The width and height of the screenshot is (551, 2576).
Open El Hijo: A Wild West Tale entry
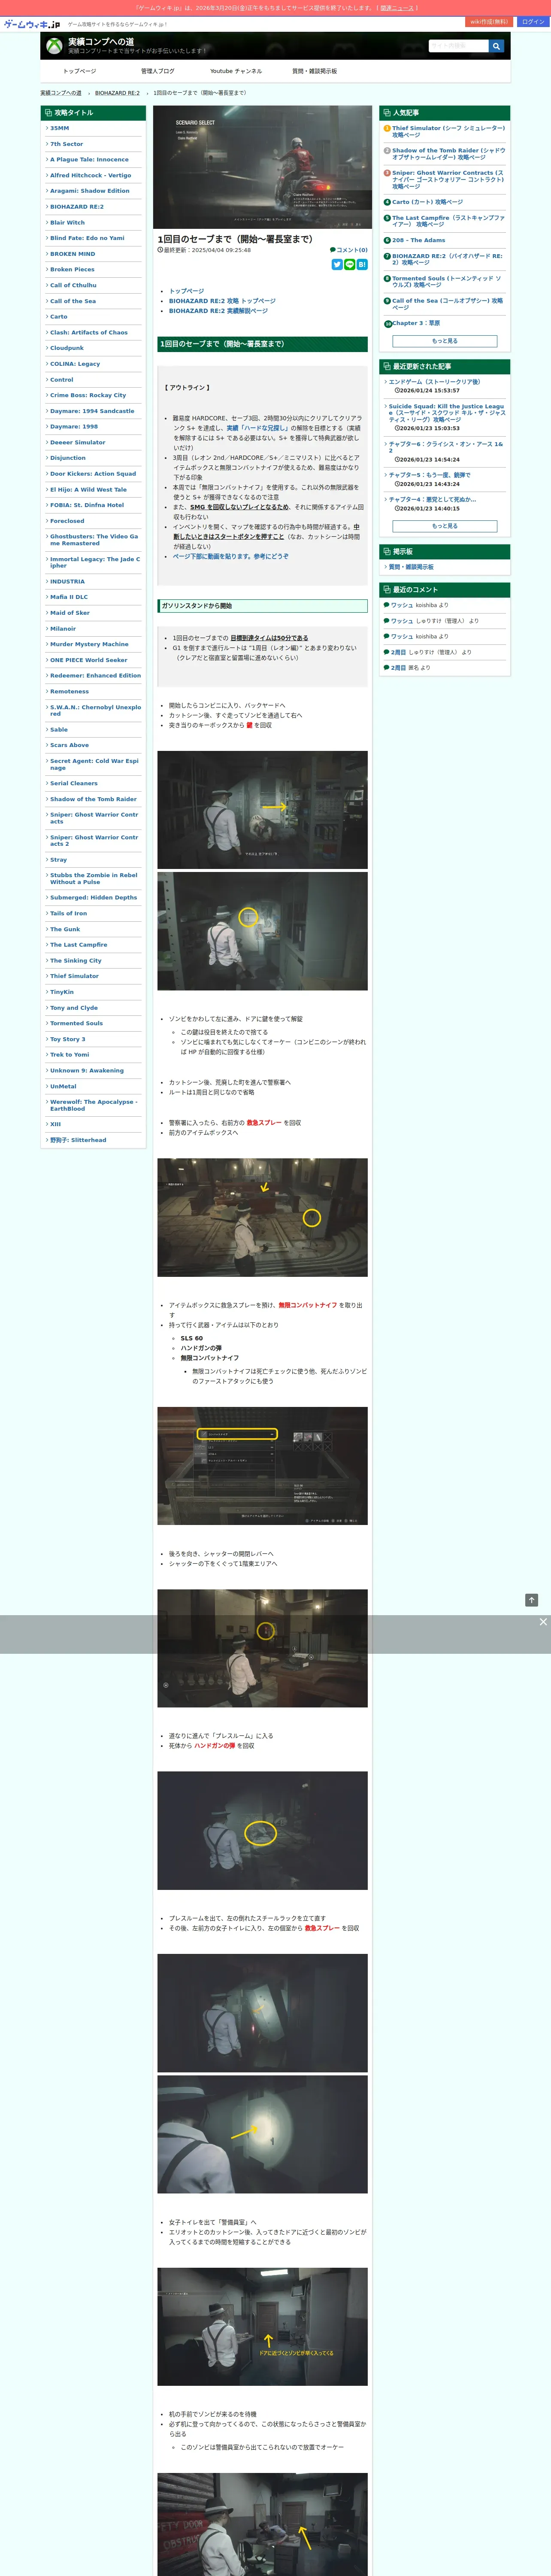tap(89, 490)
